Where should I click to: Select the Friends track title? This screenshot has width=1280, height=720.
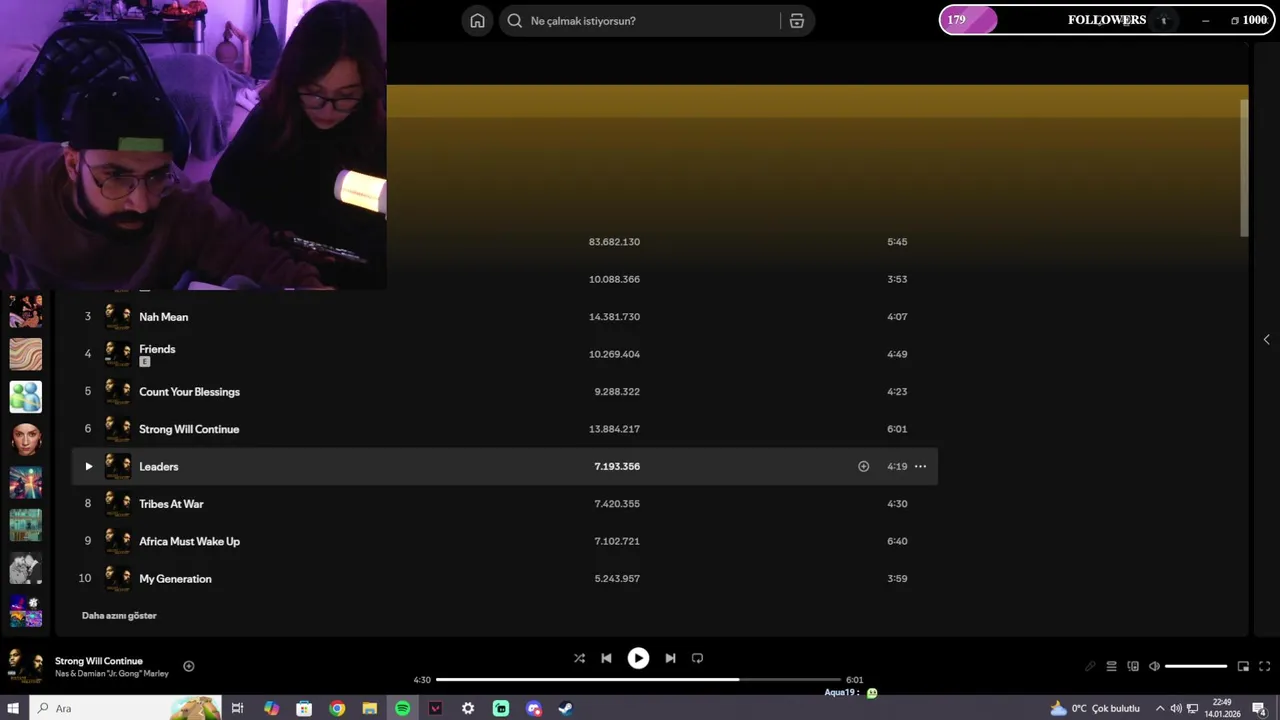(157, 349)
